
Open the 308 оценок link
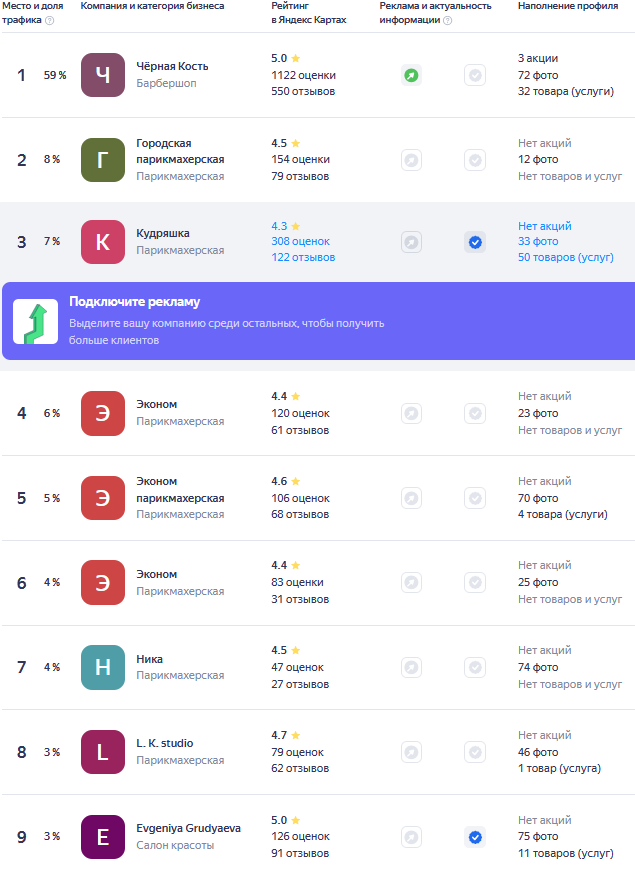[300, 242]
